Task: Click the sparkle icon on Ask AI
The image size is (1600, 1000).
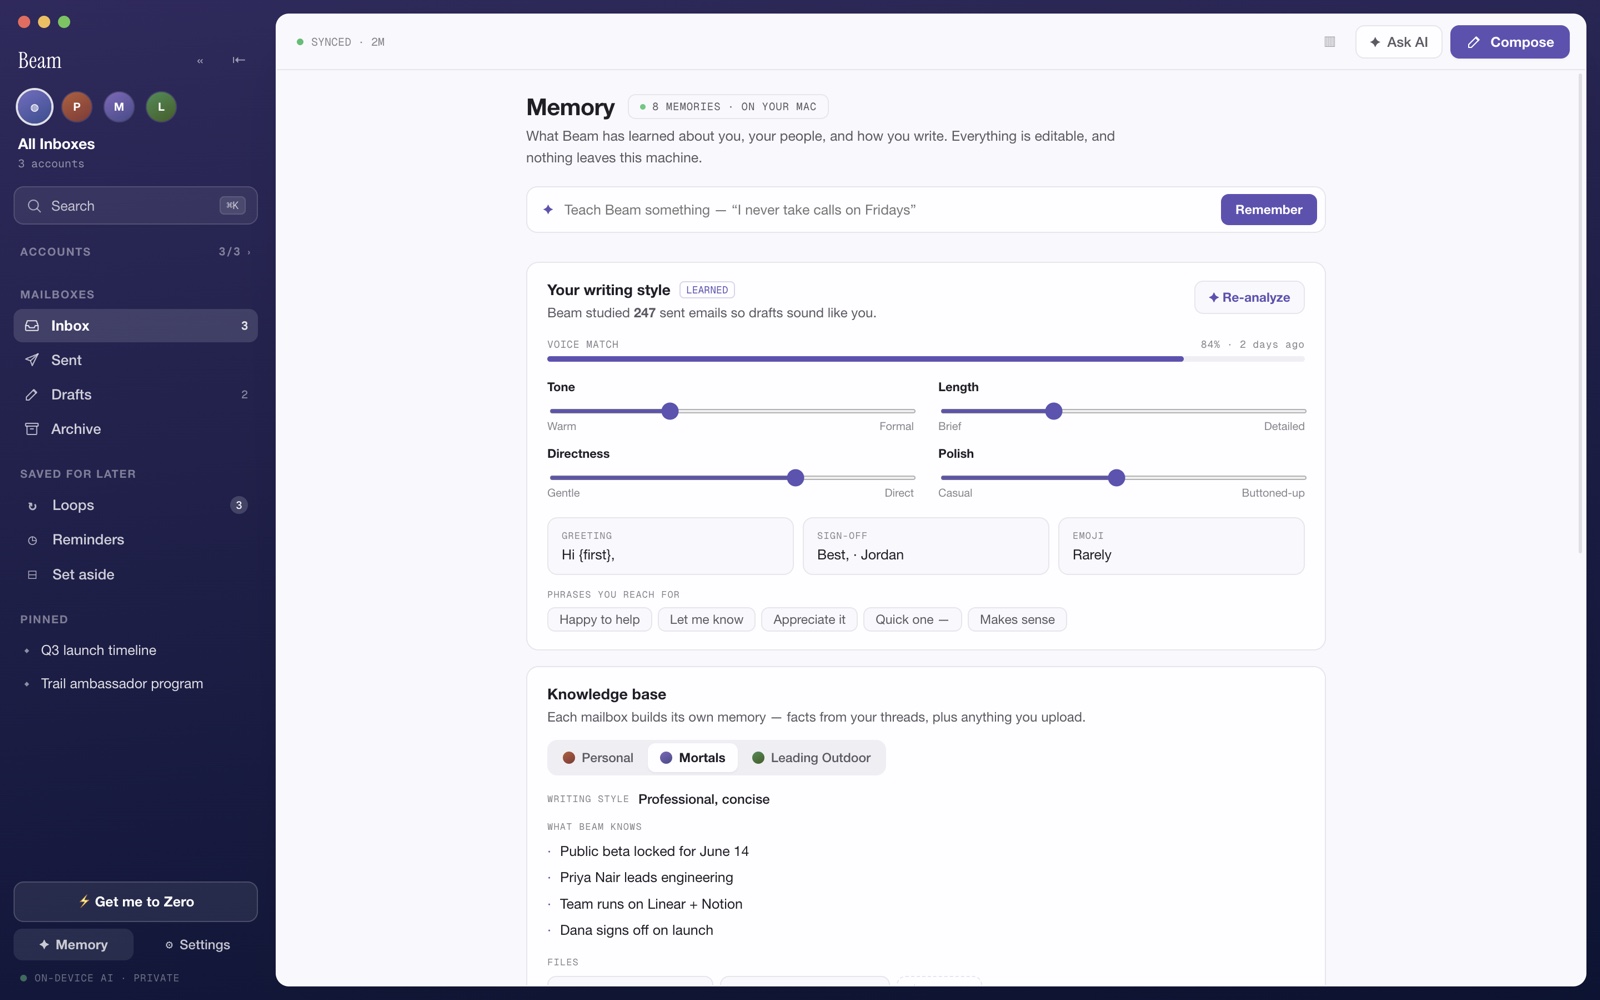Action: (1375, 42)
